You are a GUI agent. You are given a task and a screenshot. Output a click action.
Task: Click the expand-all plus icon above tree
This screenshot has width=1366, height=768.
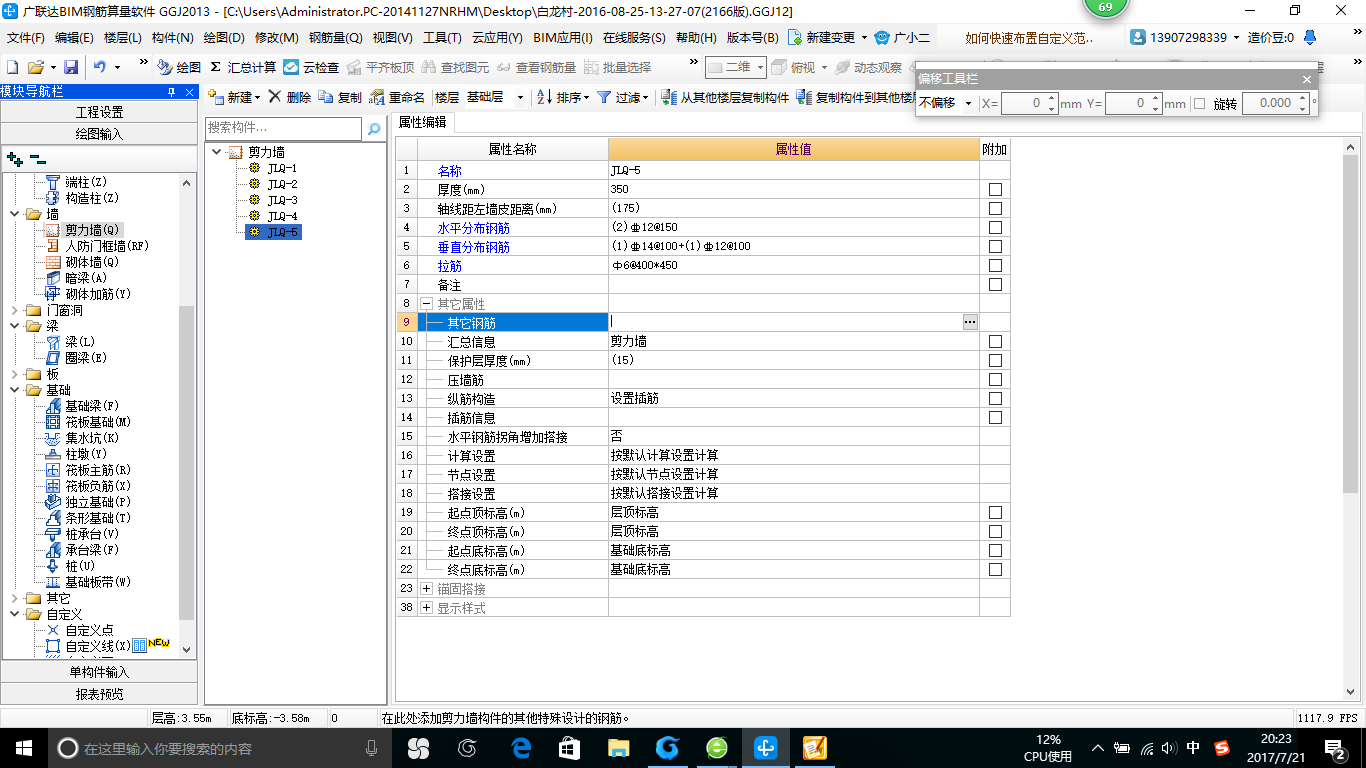pos(14,158)
